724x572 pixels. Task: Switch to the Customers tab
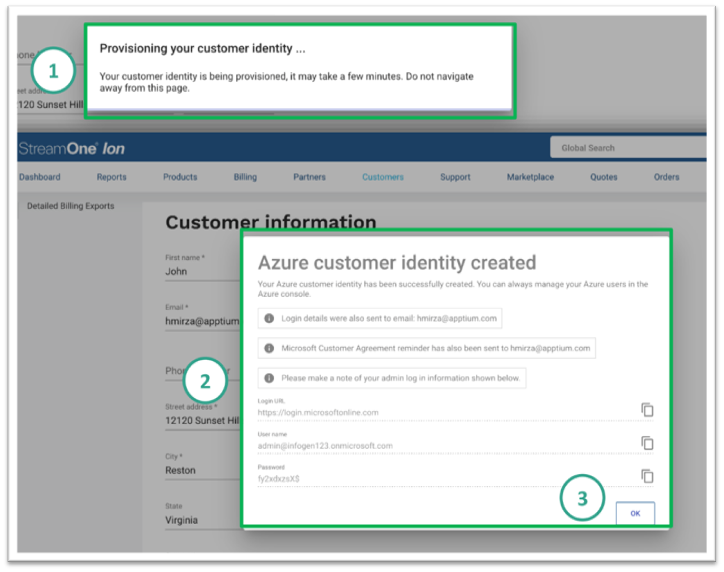pyautogui.click(x=383, y=177)
